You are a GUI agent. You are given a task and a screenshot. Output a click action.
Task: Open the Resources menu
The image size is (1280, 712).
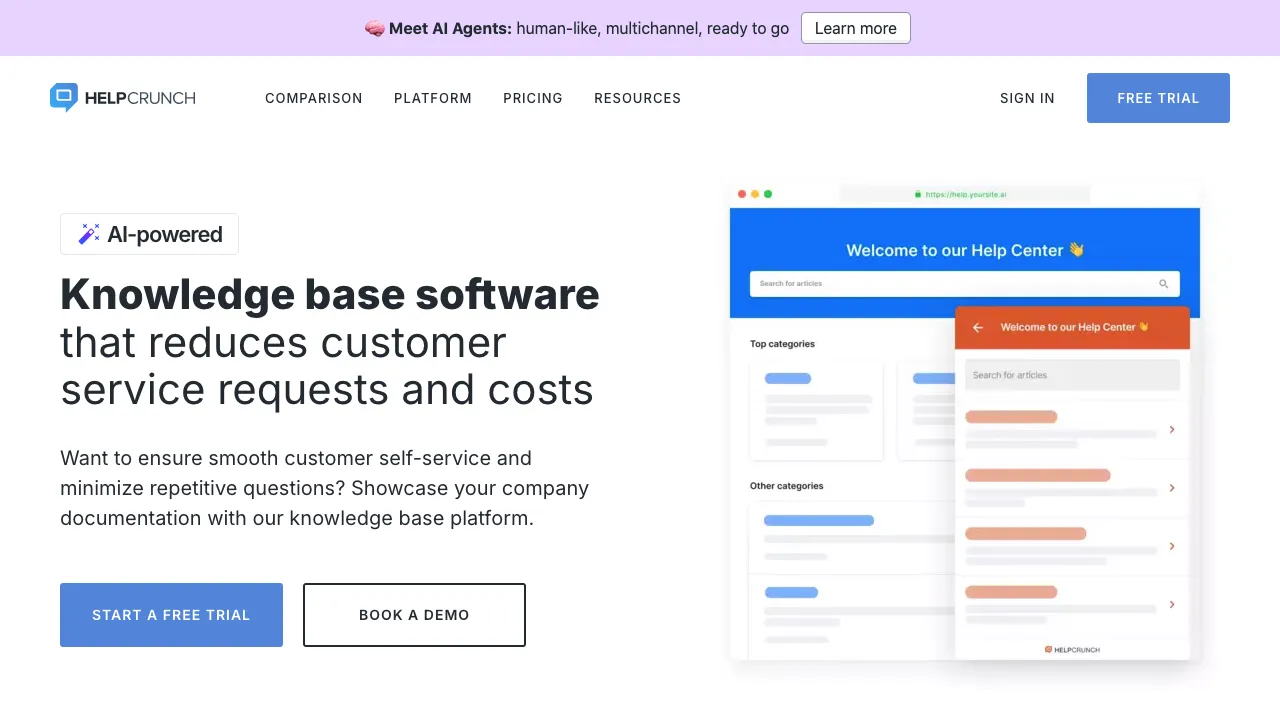tap(637, 98)
